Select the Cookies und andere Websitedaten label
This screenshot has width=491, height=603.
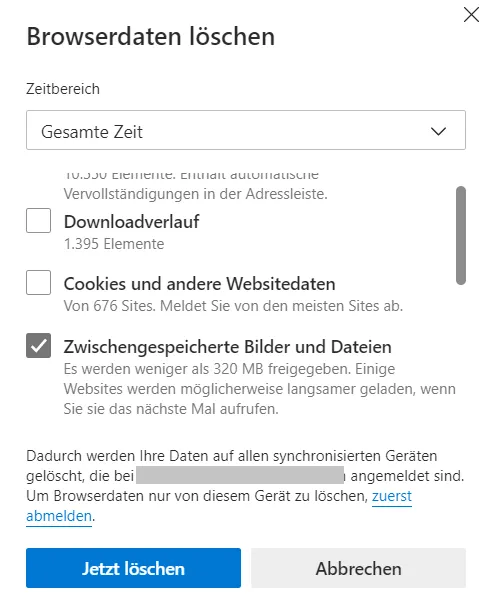200,284
